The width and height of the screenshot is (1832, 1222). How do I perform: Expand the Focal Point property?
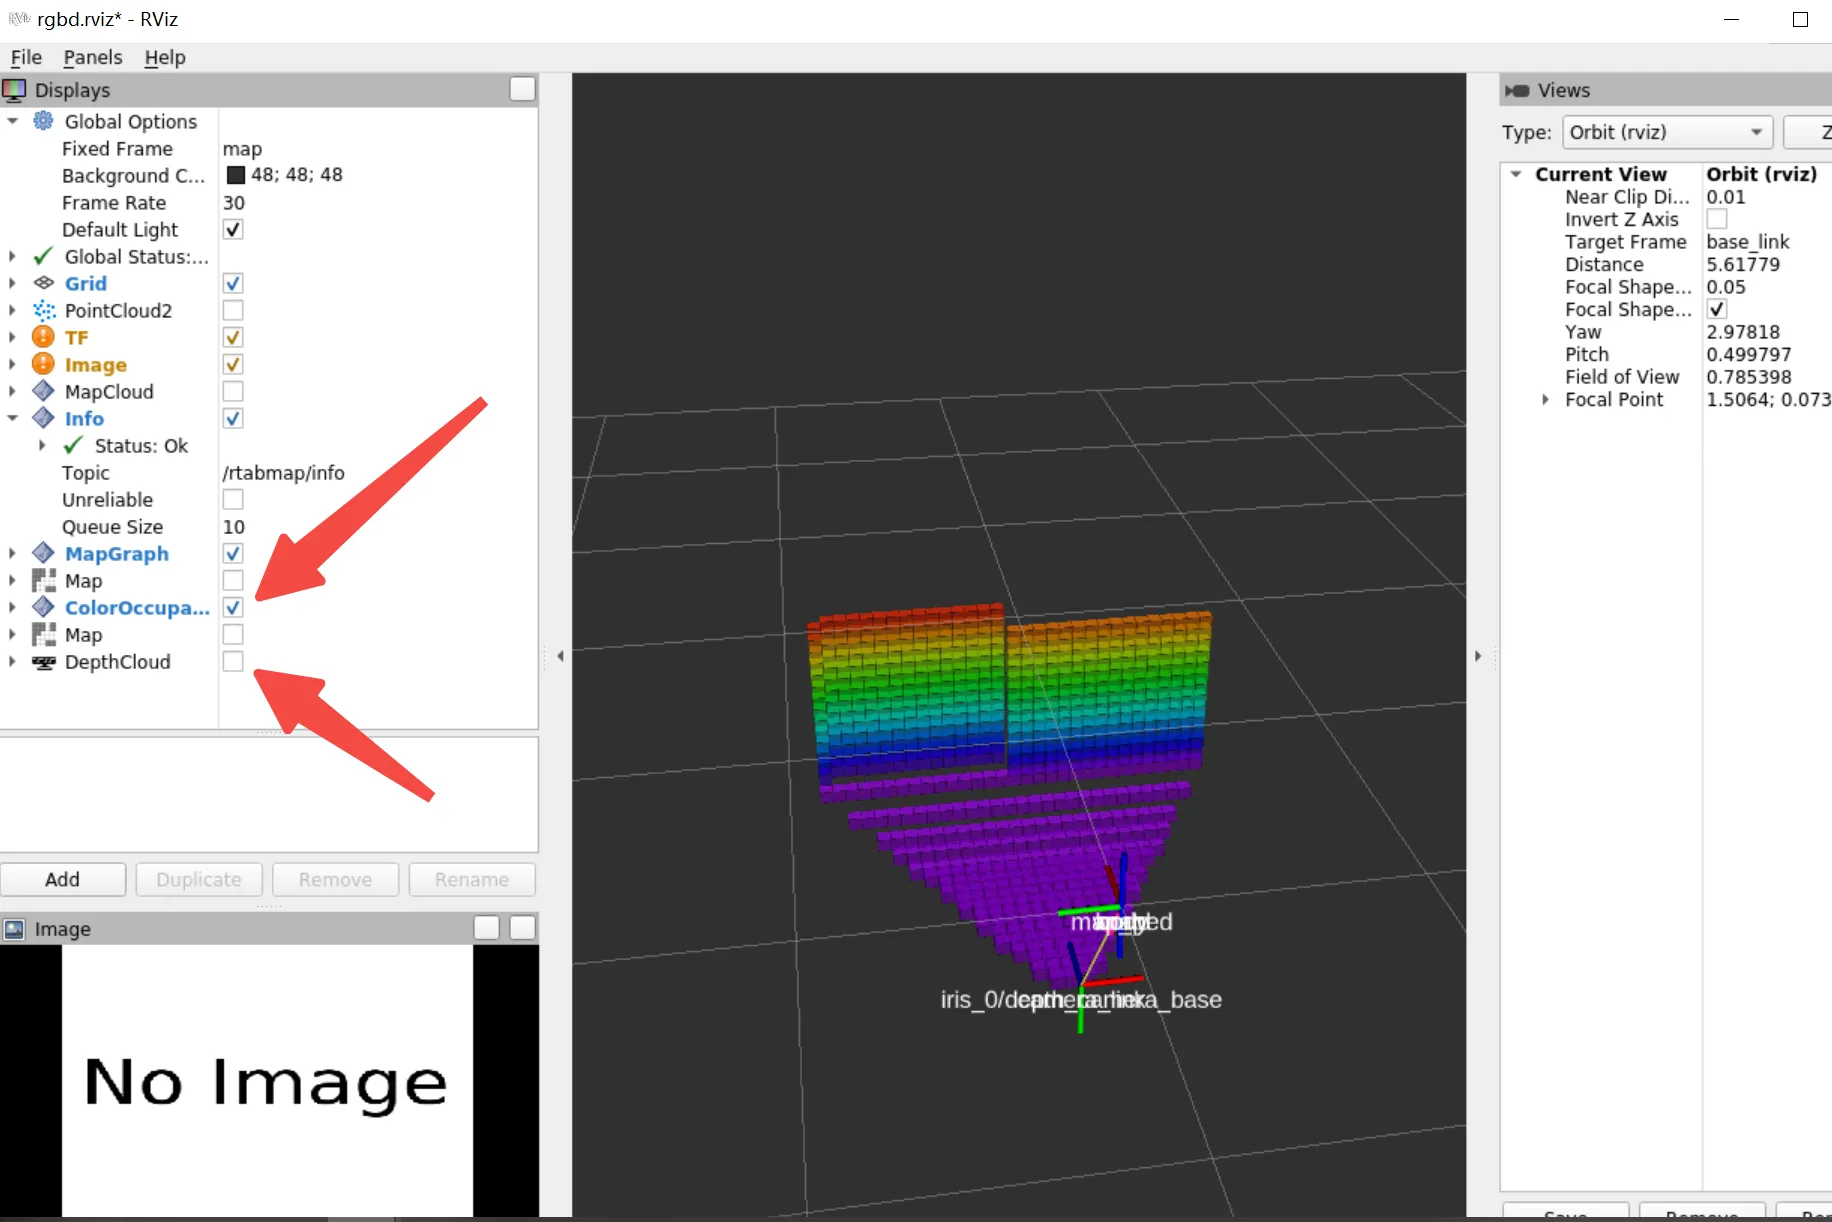coord(1545,400)
